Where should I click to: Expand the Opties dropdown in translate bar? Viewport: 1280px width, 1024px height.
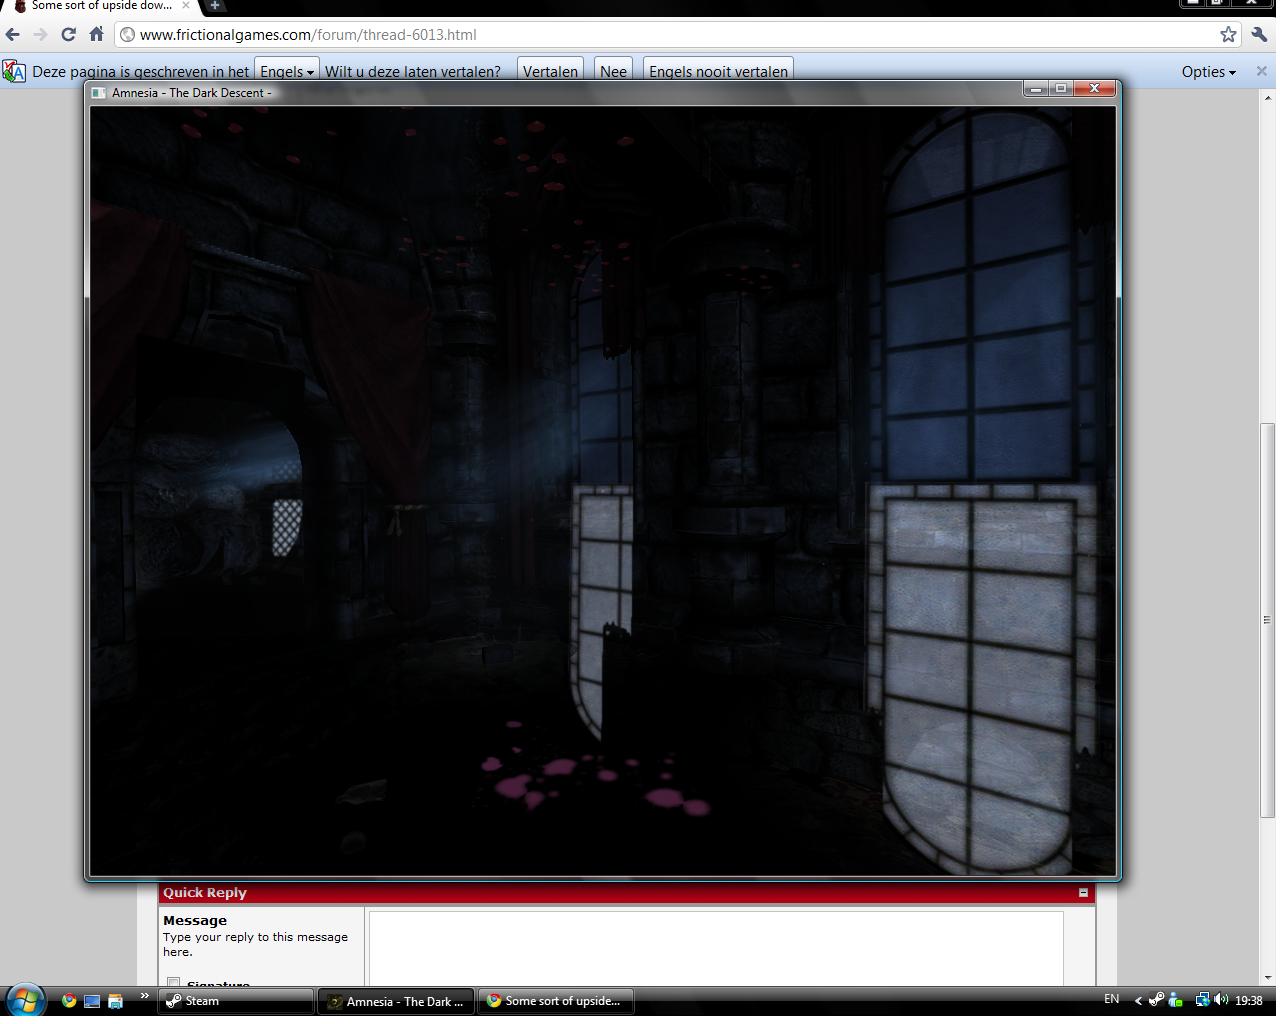[x=1208, y=71]
